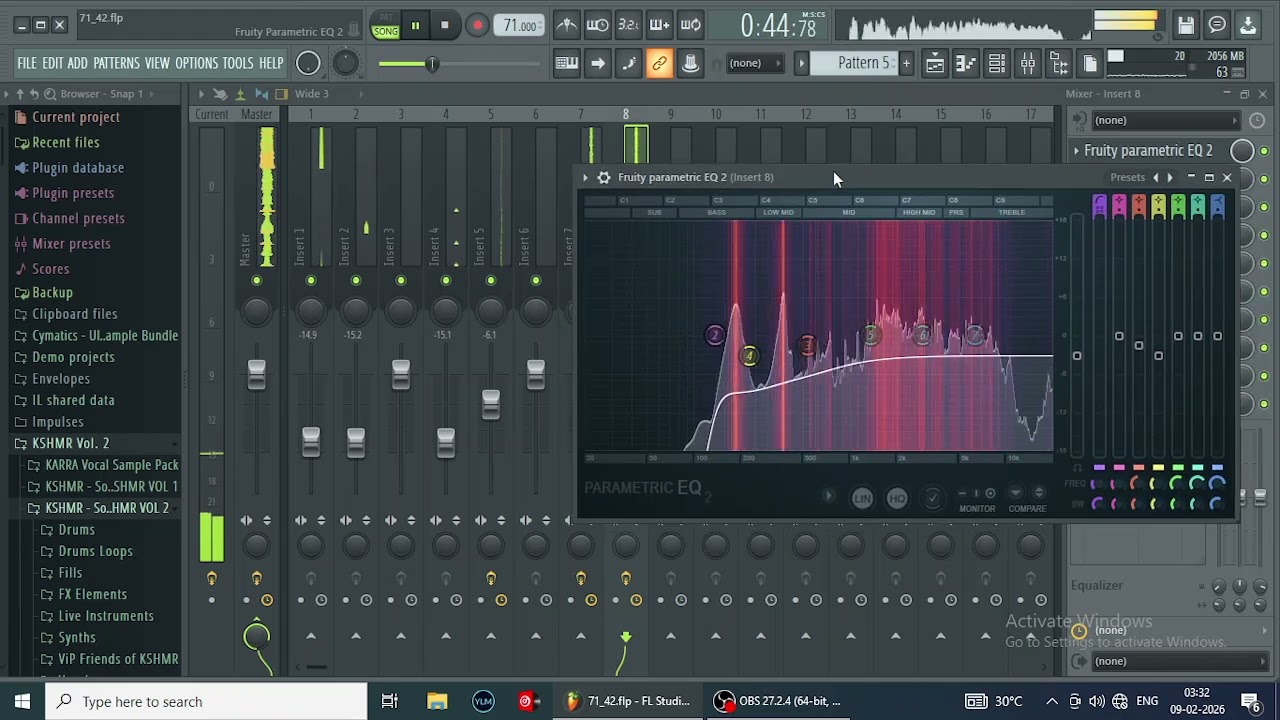Mute mixer track Insert 3
This screenshot has height=720, width=1280.
(x=401, y=280)
